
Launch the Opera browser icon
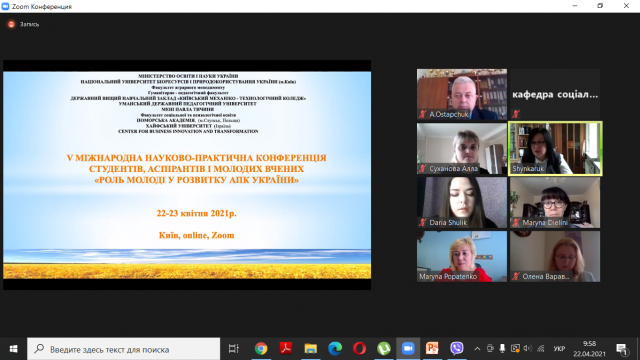[359, 349]
